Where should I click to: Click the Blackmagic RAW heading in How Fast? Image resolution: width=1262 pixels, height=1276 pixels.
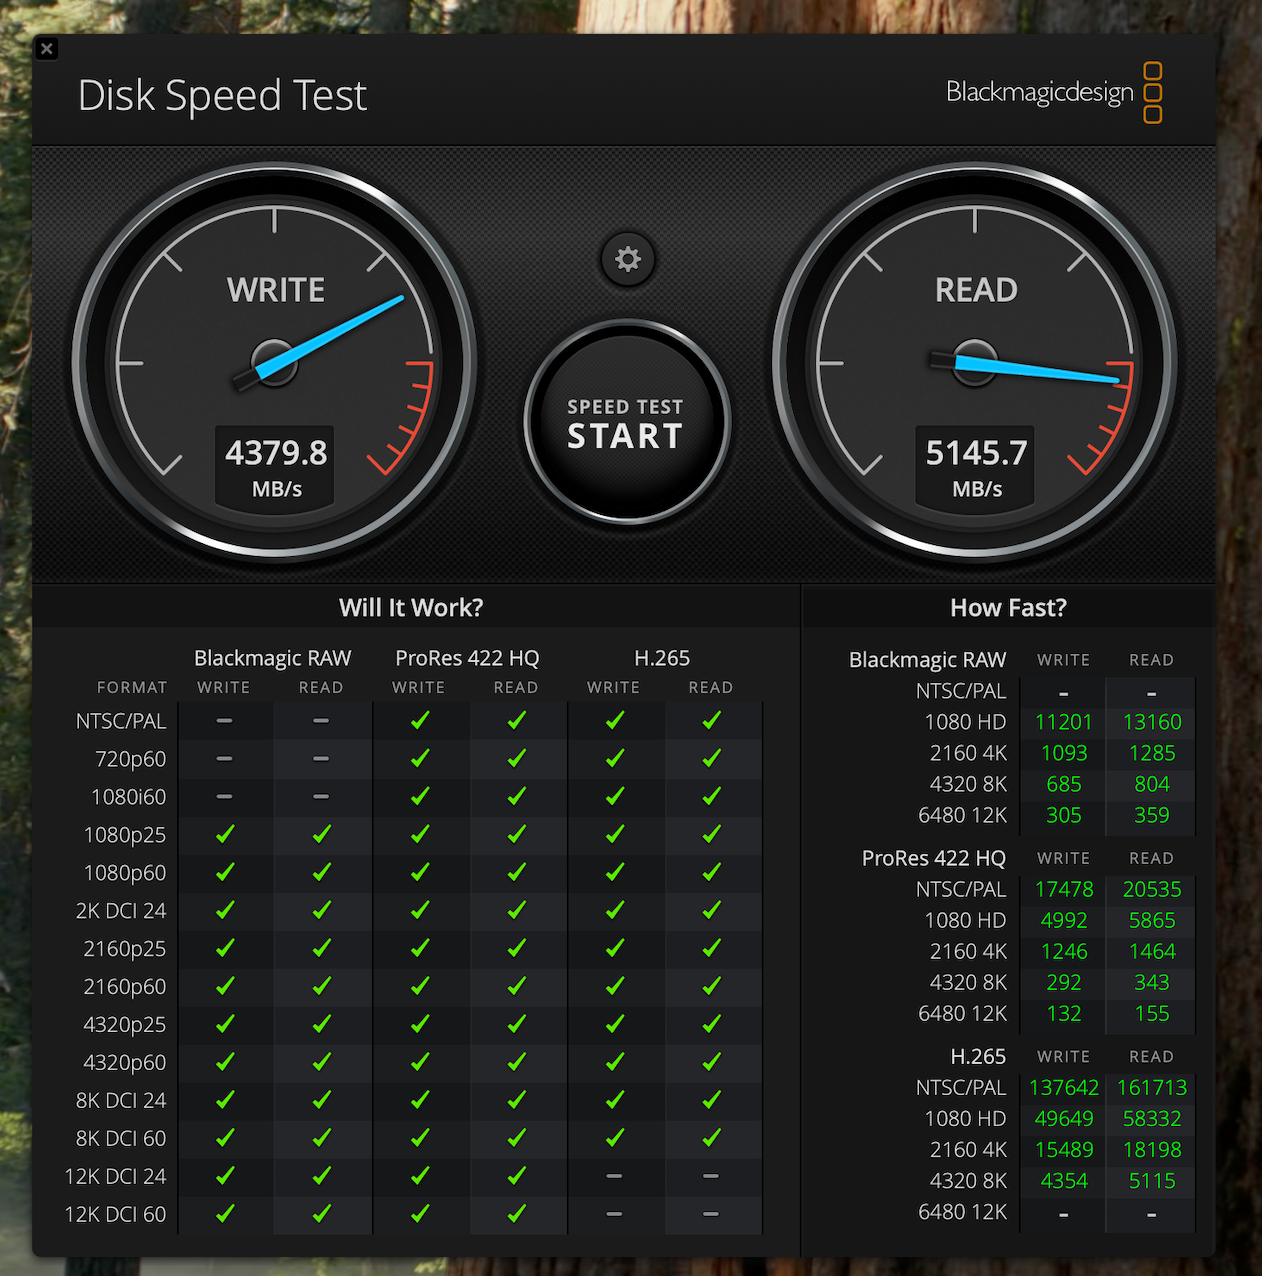coord(927,660)
